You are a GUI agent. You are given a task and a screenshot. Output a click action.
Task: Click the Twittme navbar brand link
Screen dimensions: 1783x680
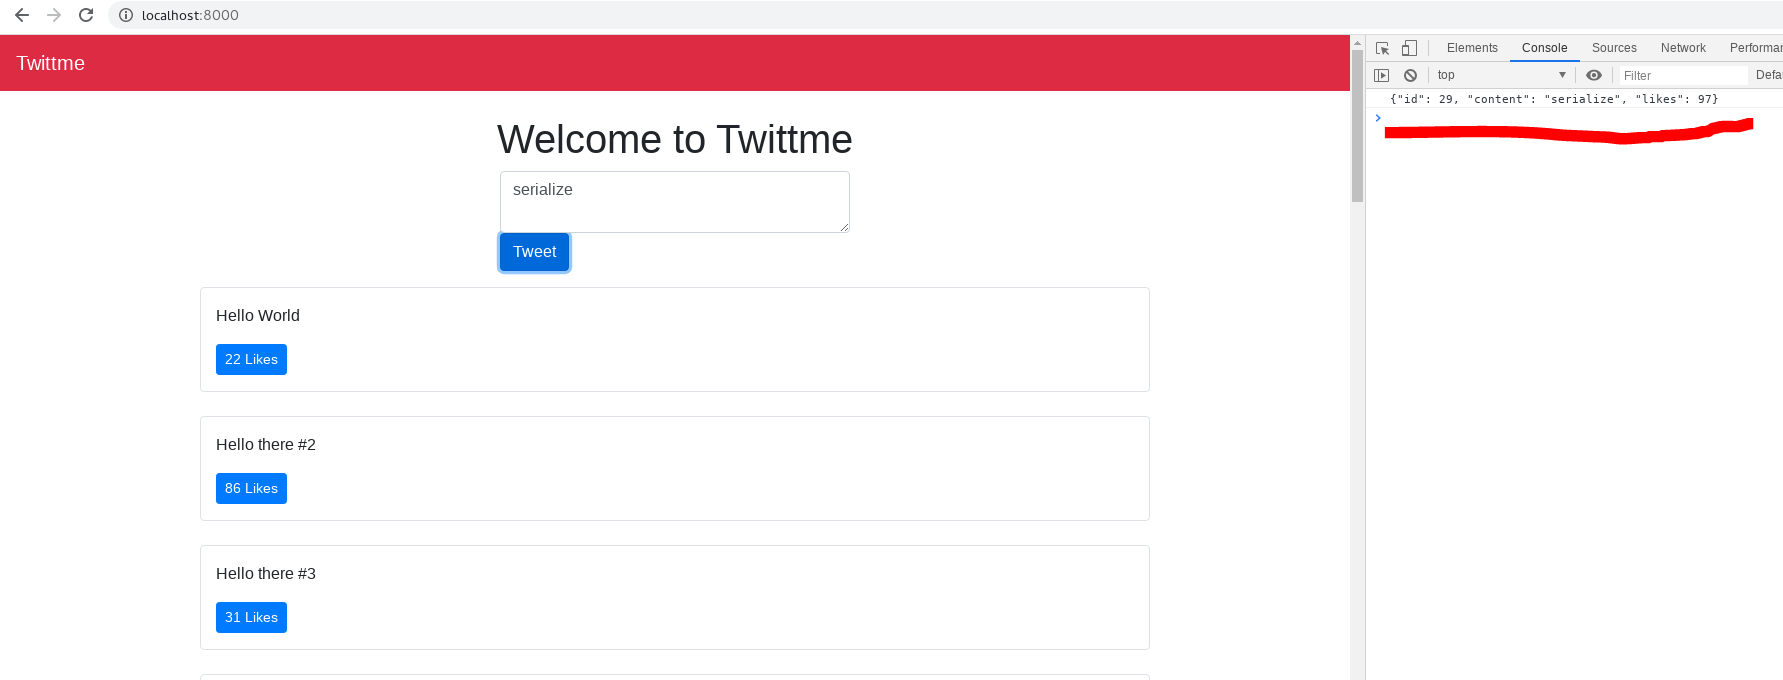click(50, 63)
